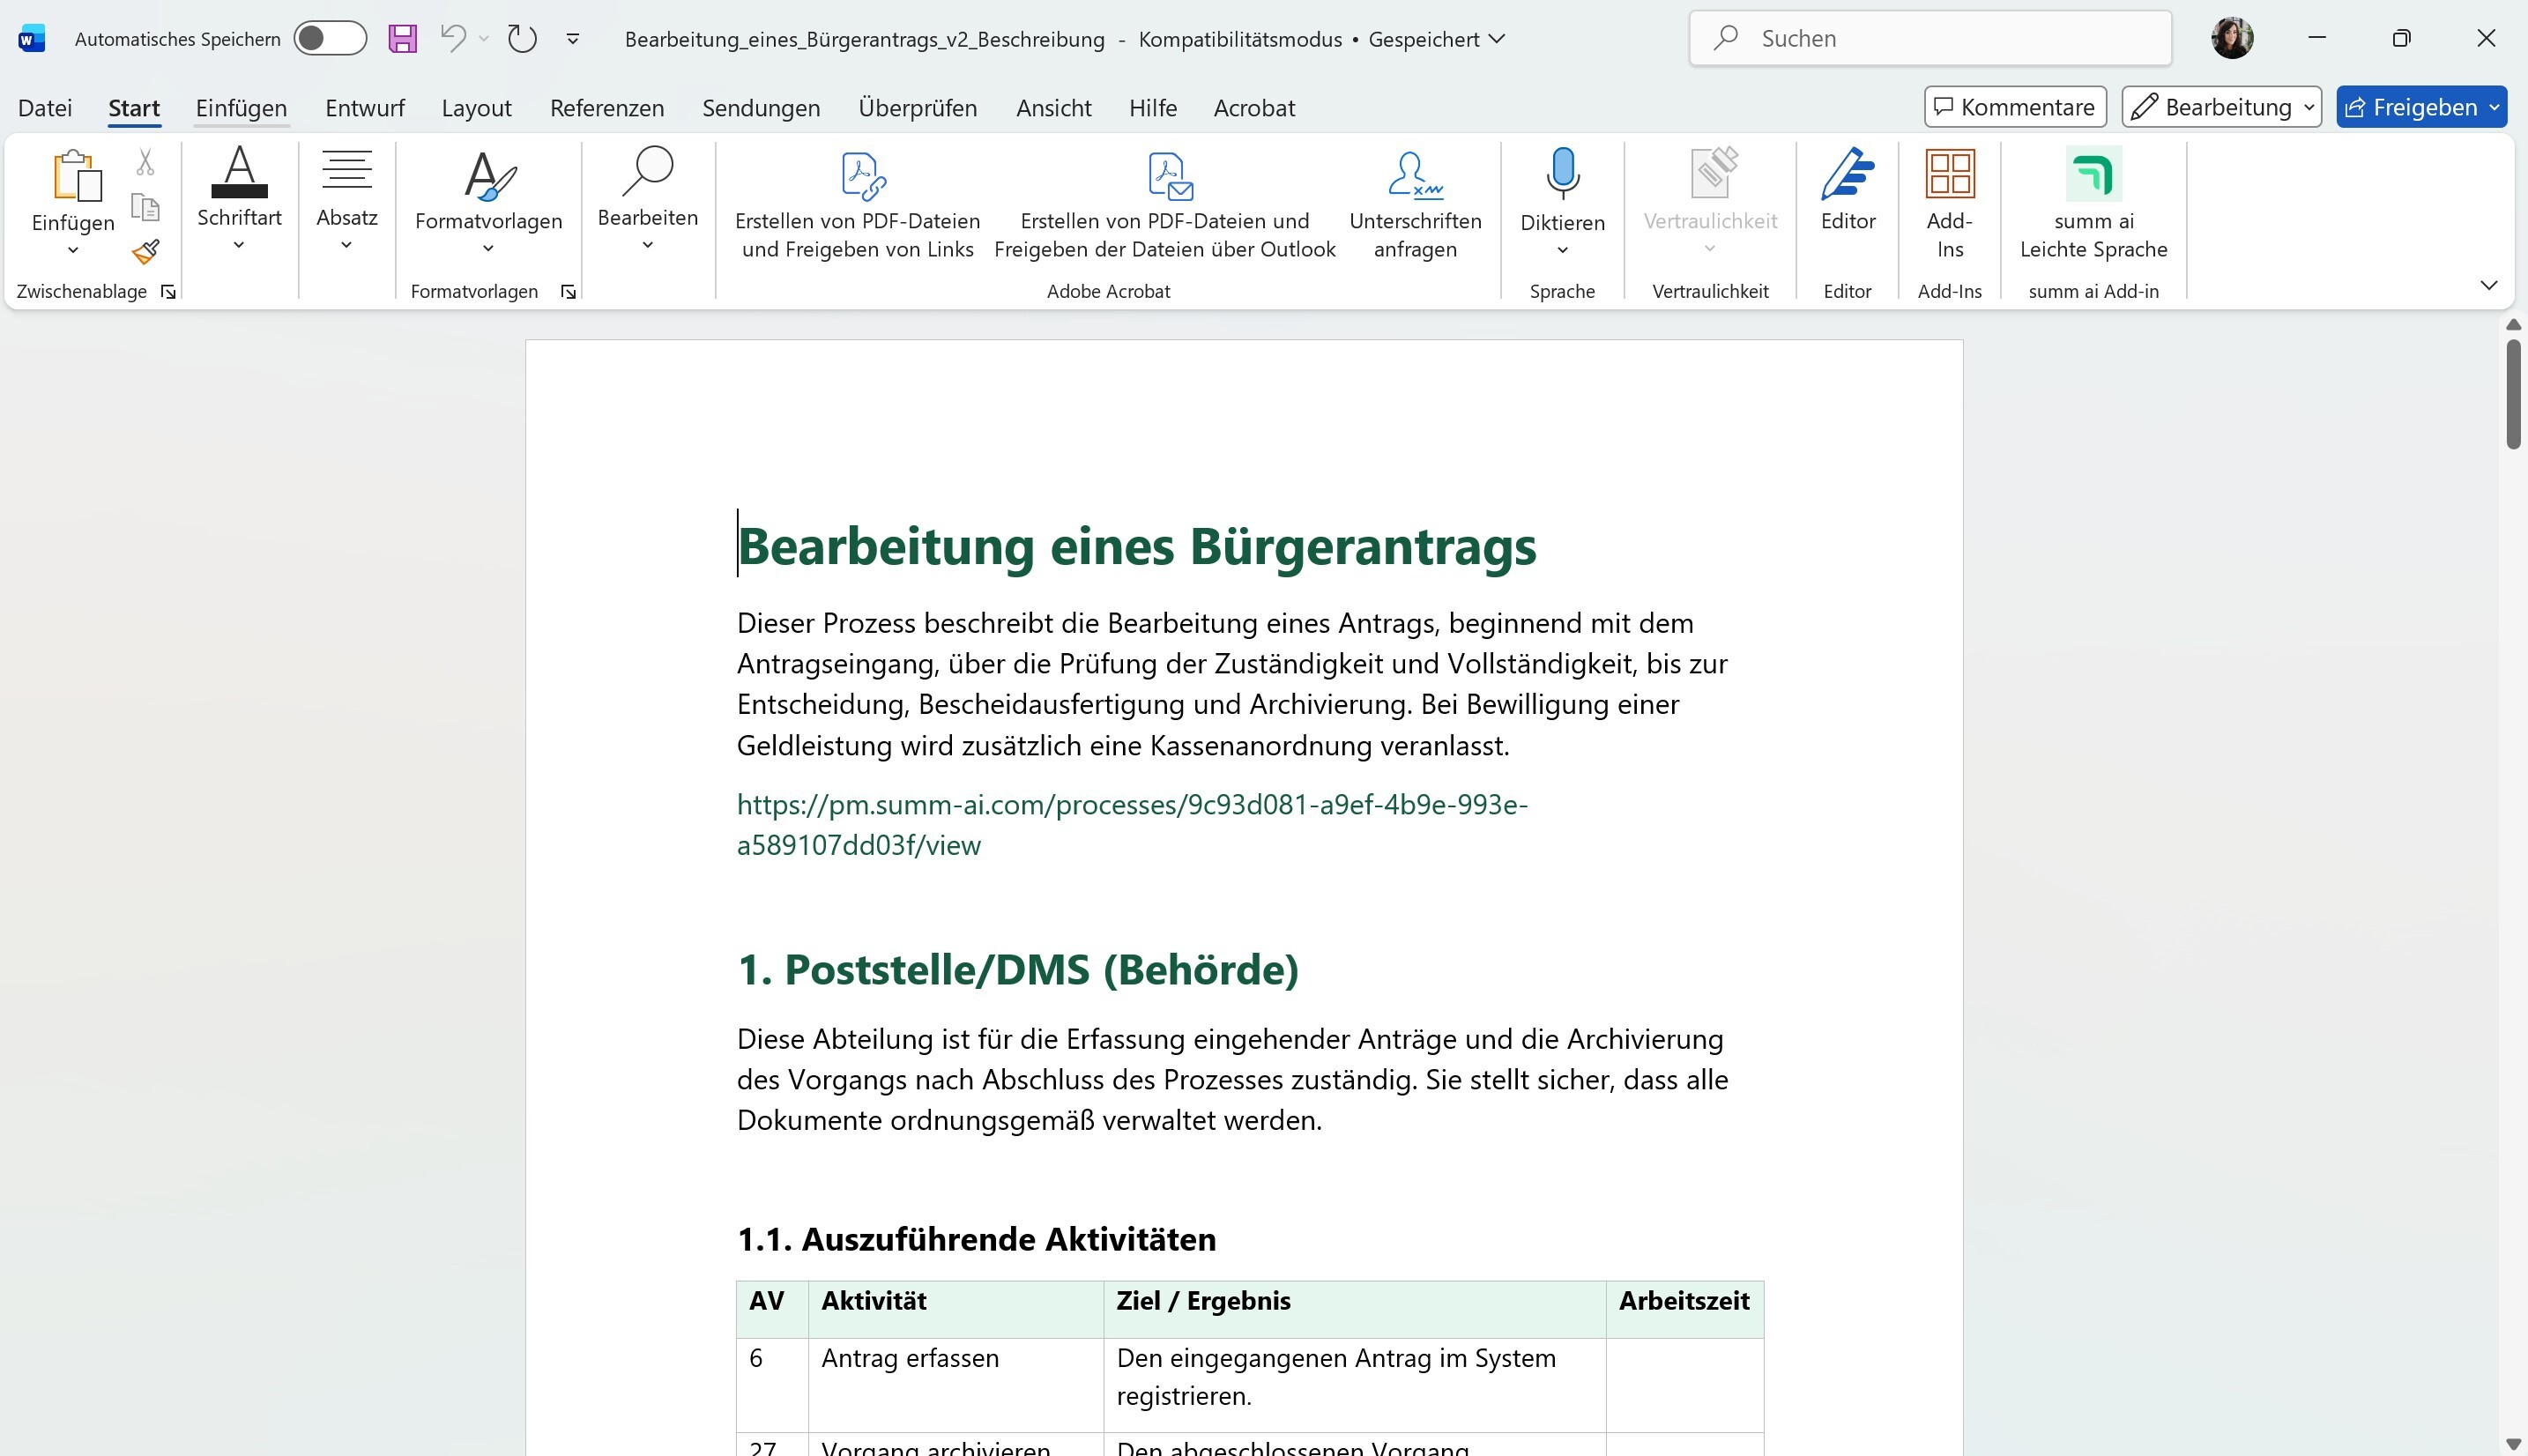Click the purple Save disk icon
The width and height of the screenshot is (2528, 1456).
(402, 39)
